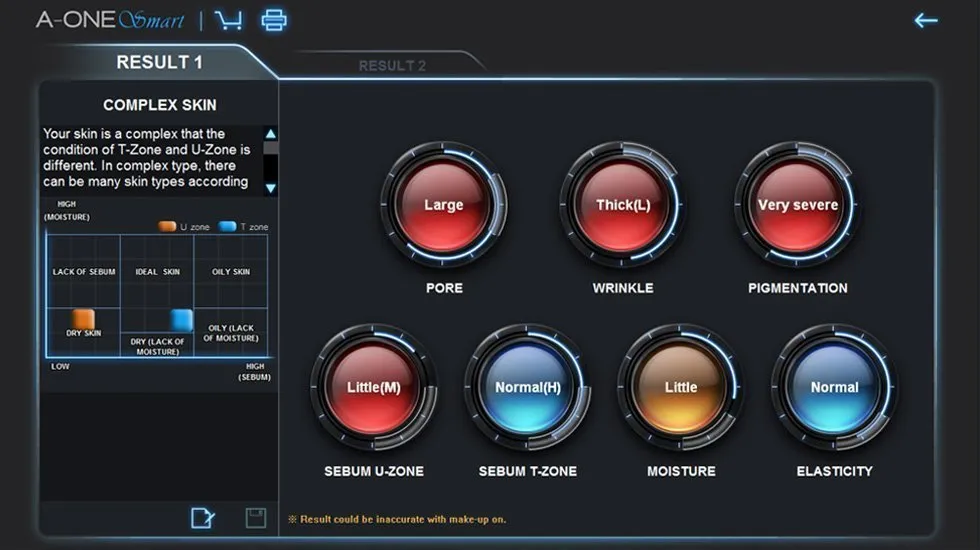The height and width of the screenshot is (550, 980).
Task: Click the orange U zone marker in chart
Action: point(84,319)
